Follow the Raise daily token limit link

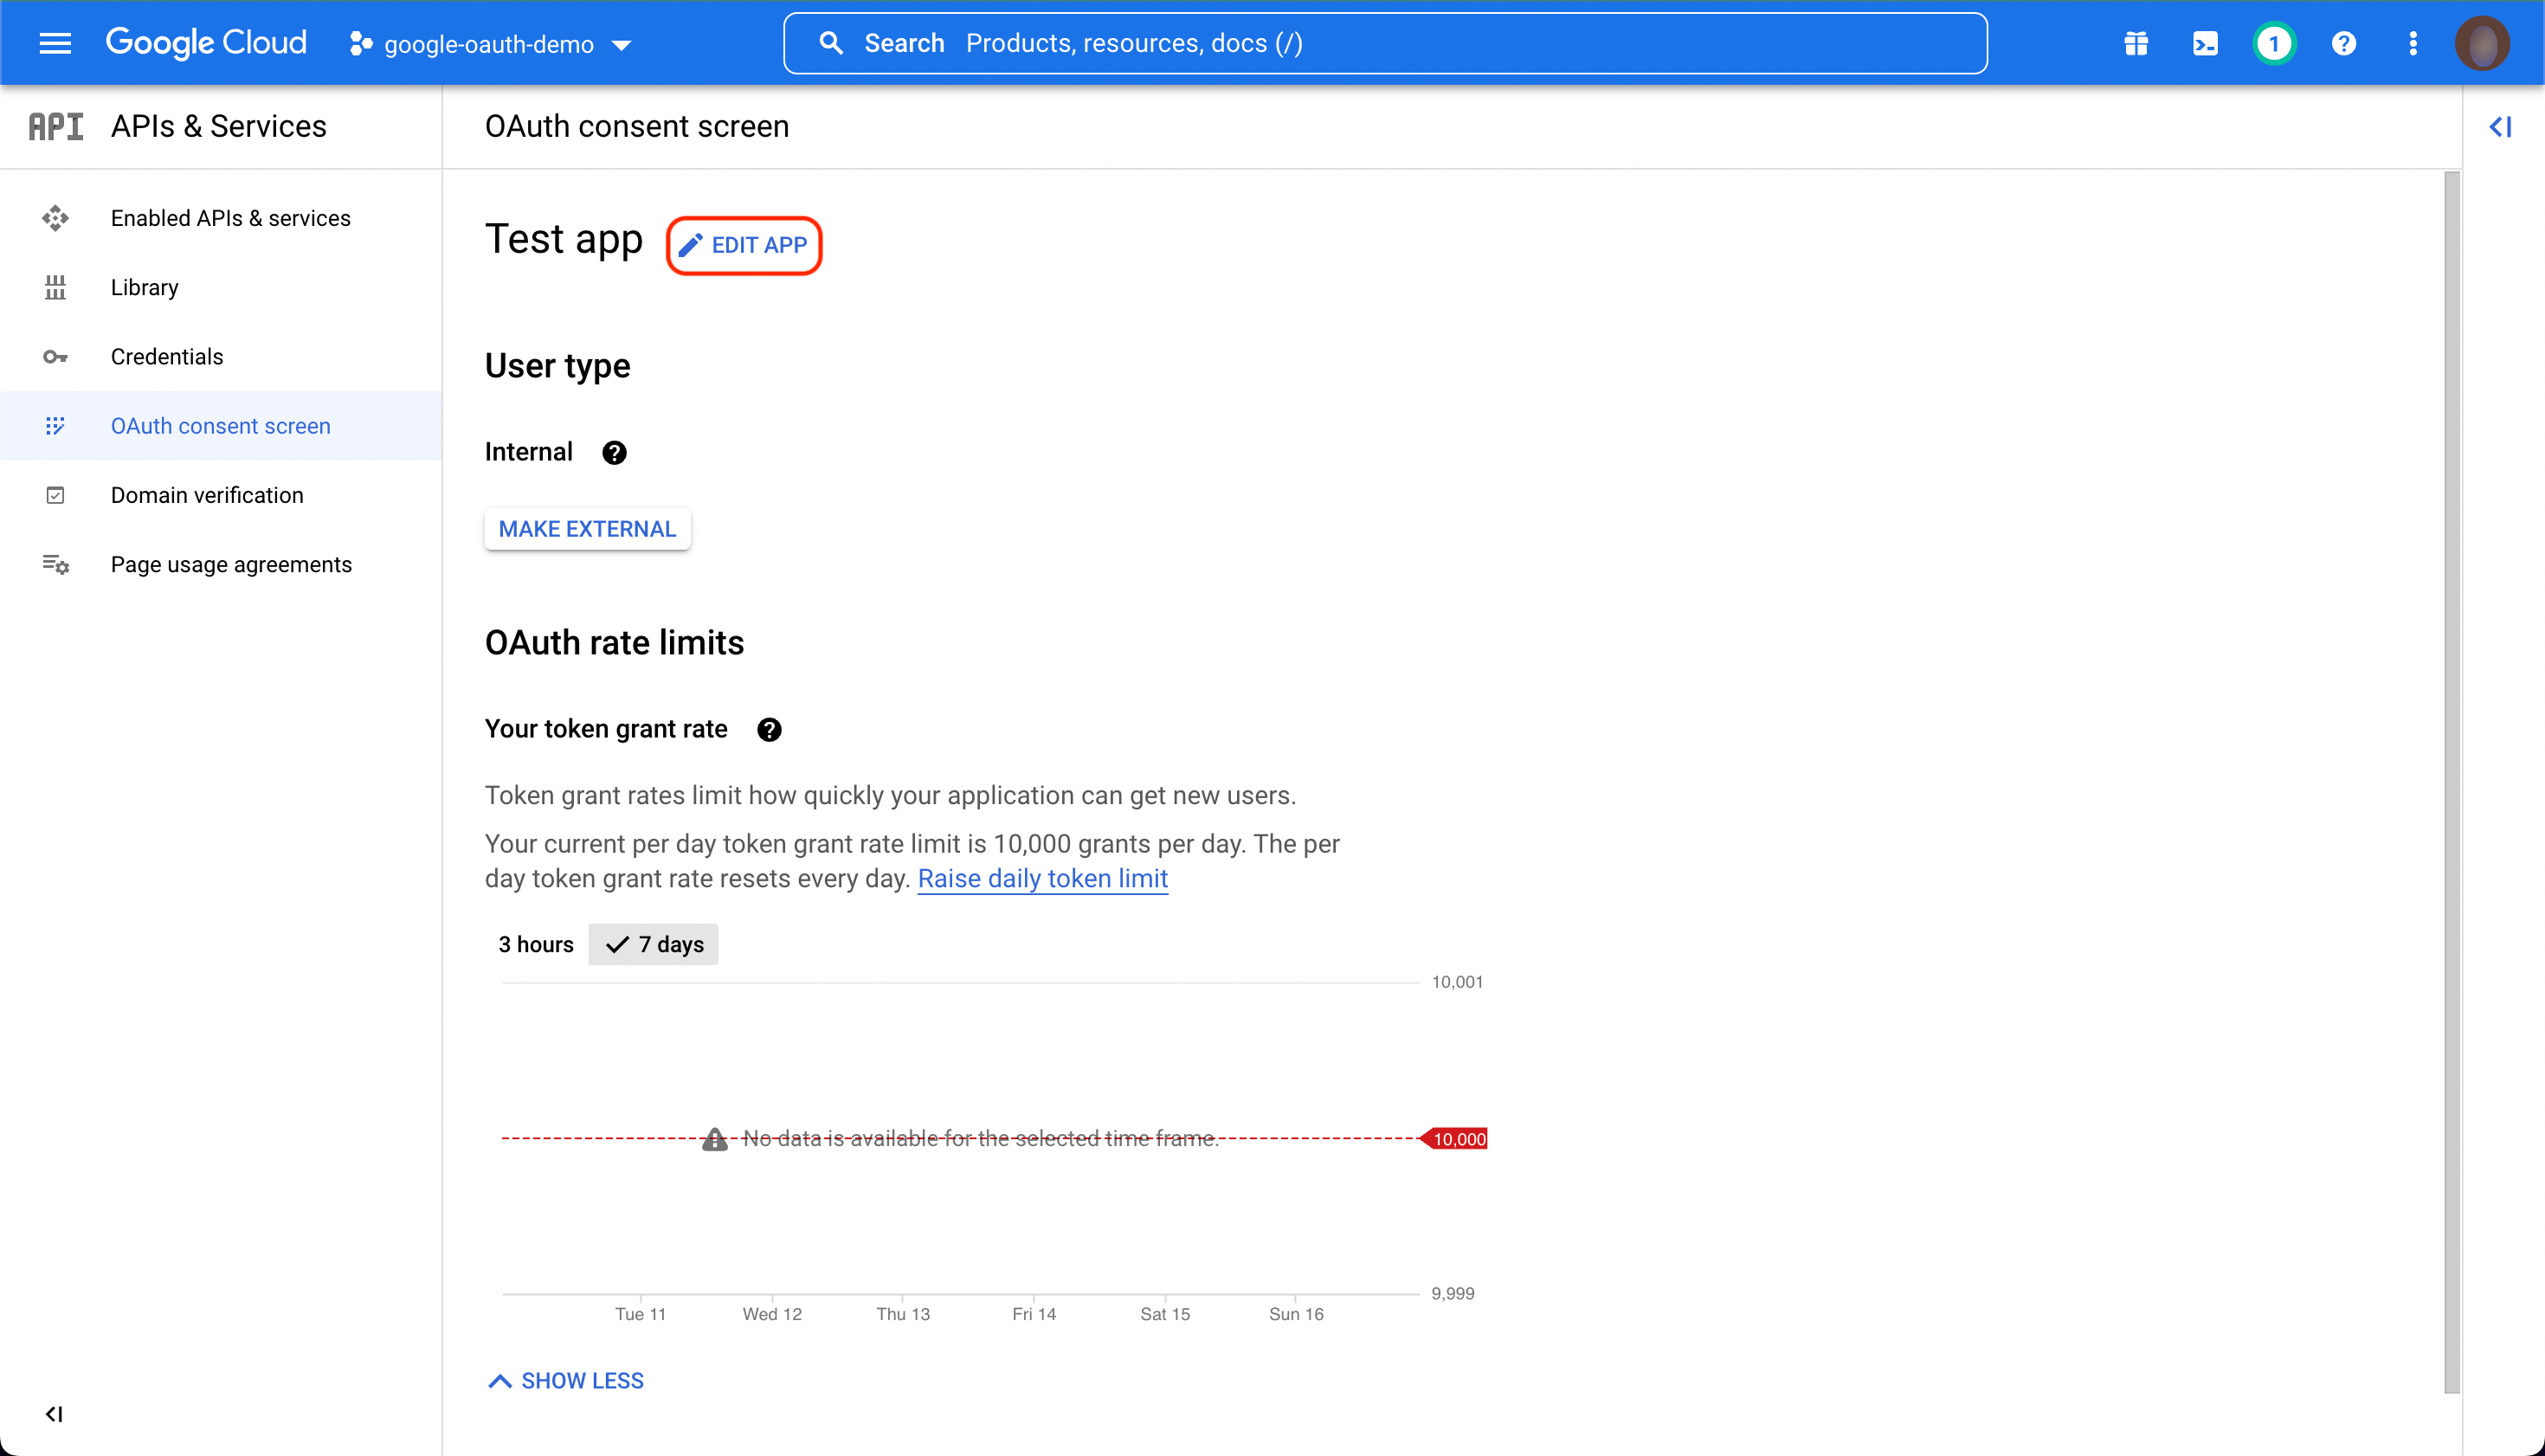[x=1042, y=878]
